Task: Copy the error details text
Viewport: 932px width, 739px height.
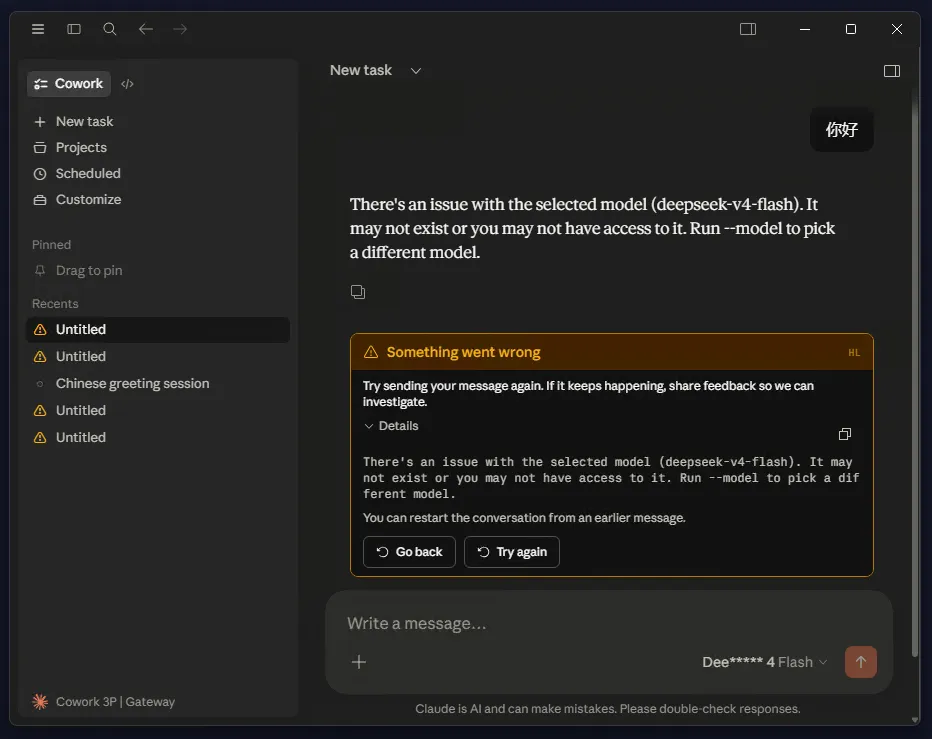Action: tap(845, 434)
